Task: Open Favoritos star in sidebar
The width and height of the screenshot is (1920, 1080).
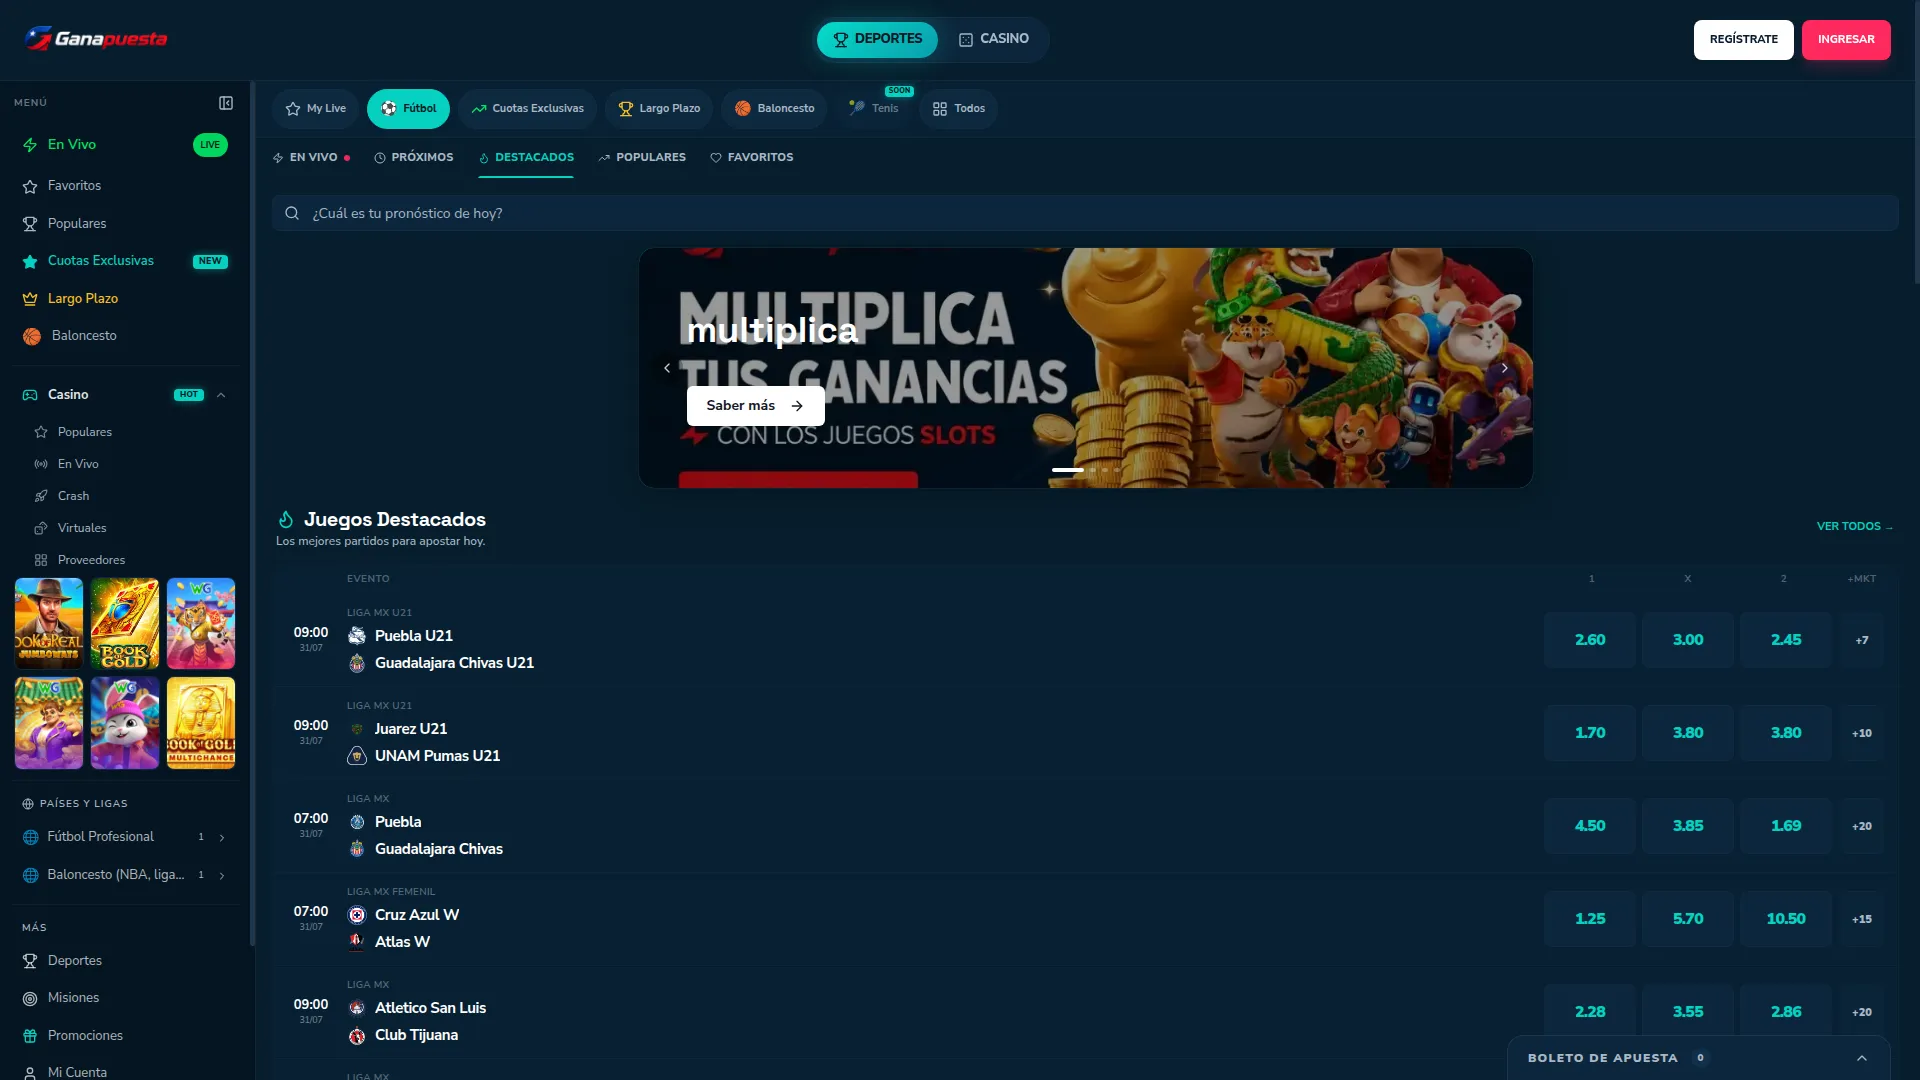Action: click(30, 186)
